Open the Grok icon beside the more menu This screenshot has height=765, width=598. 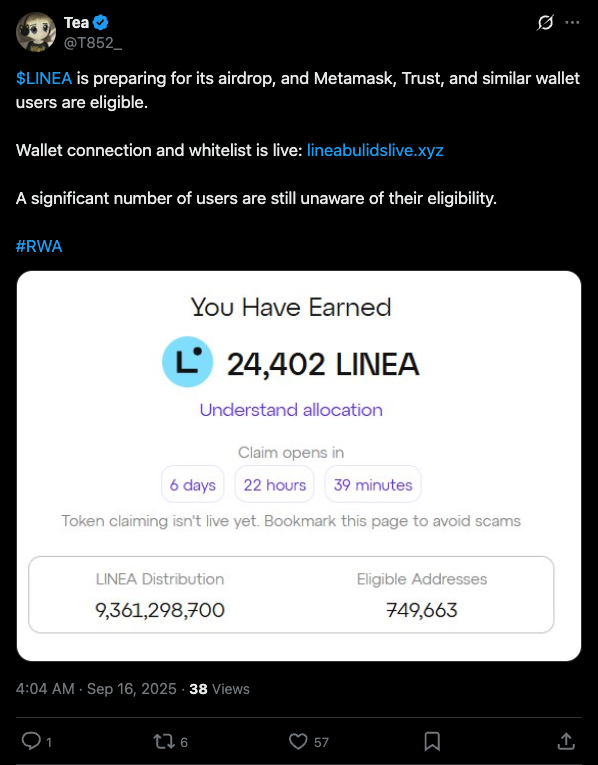pos(545,22)
